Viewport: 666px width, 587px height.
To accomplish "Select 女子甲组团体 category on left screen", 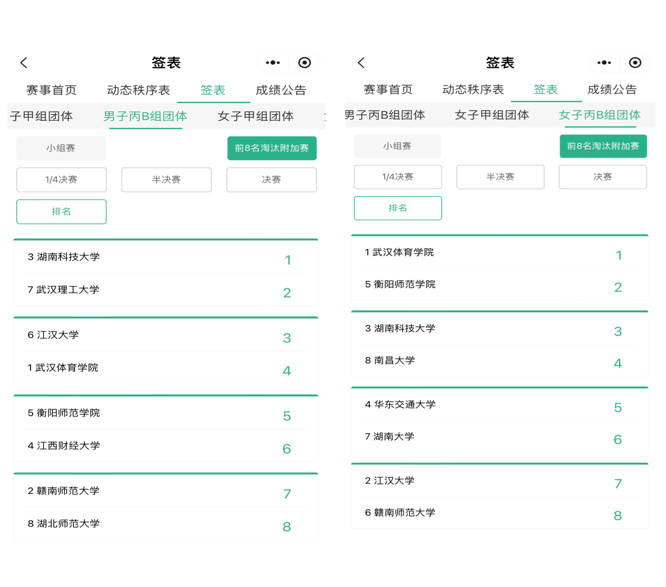I will point(256,116).
